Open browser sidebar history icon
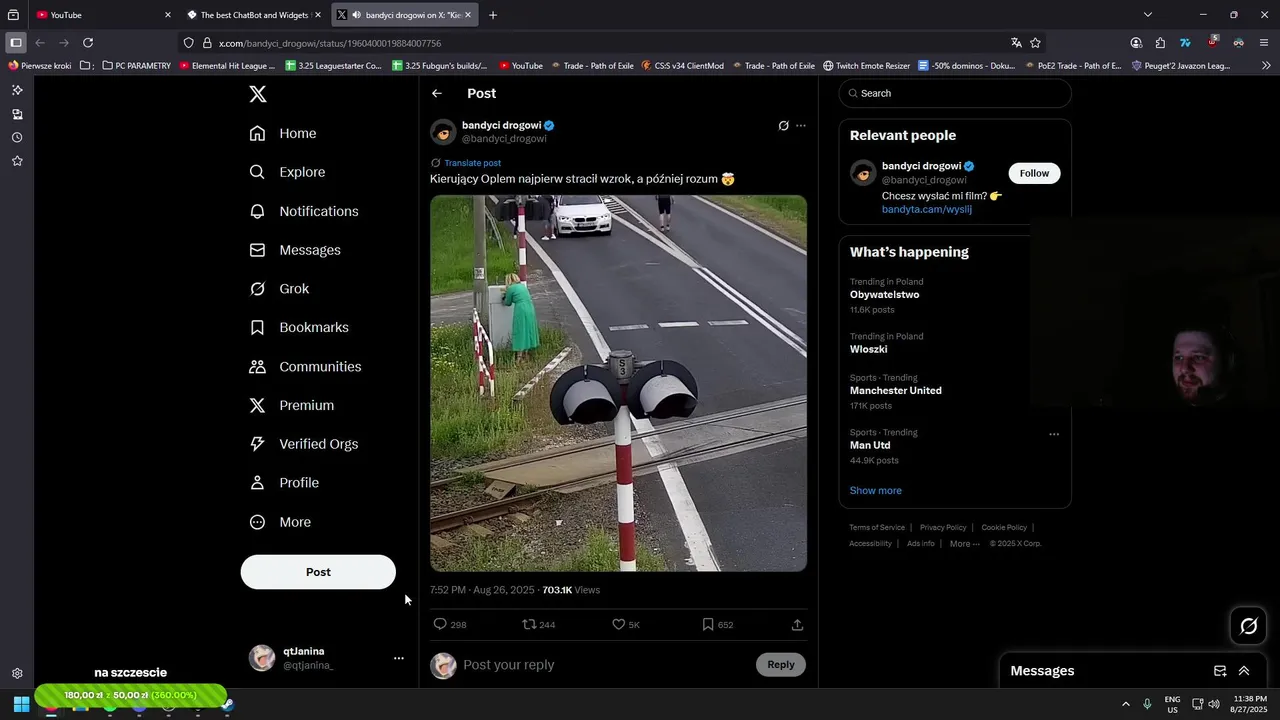 [17, 137]
